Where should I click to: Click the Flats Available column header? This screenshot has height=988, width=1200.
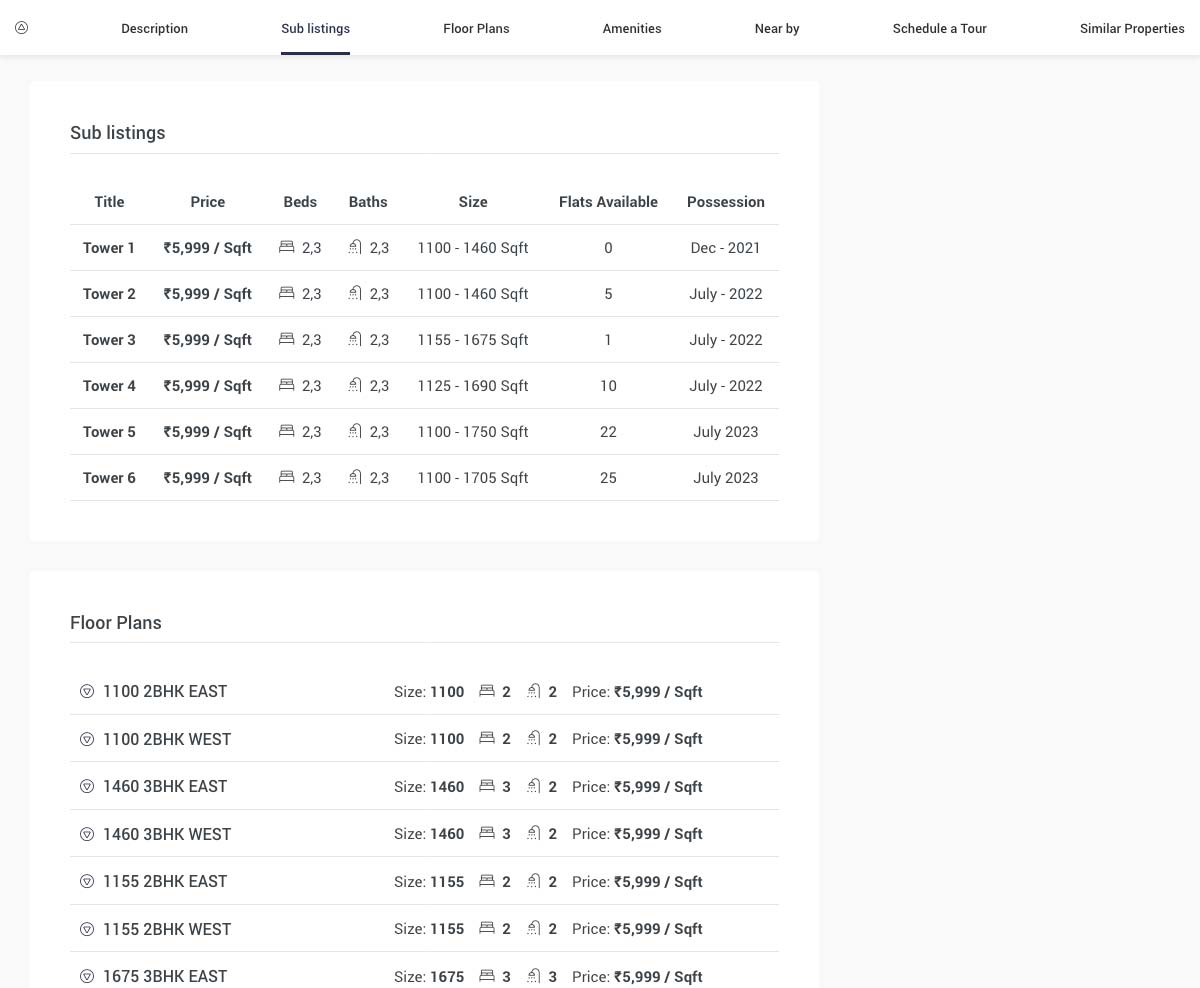click(608, 202)
